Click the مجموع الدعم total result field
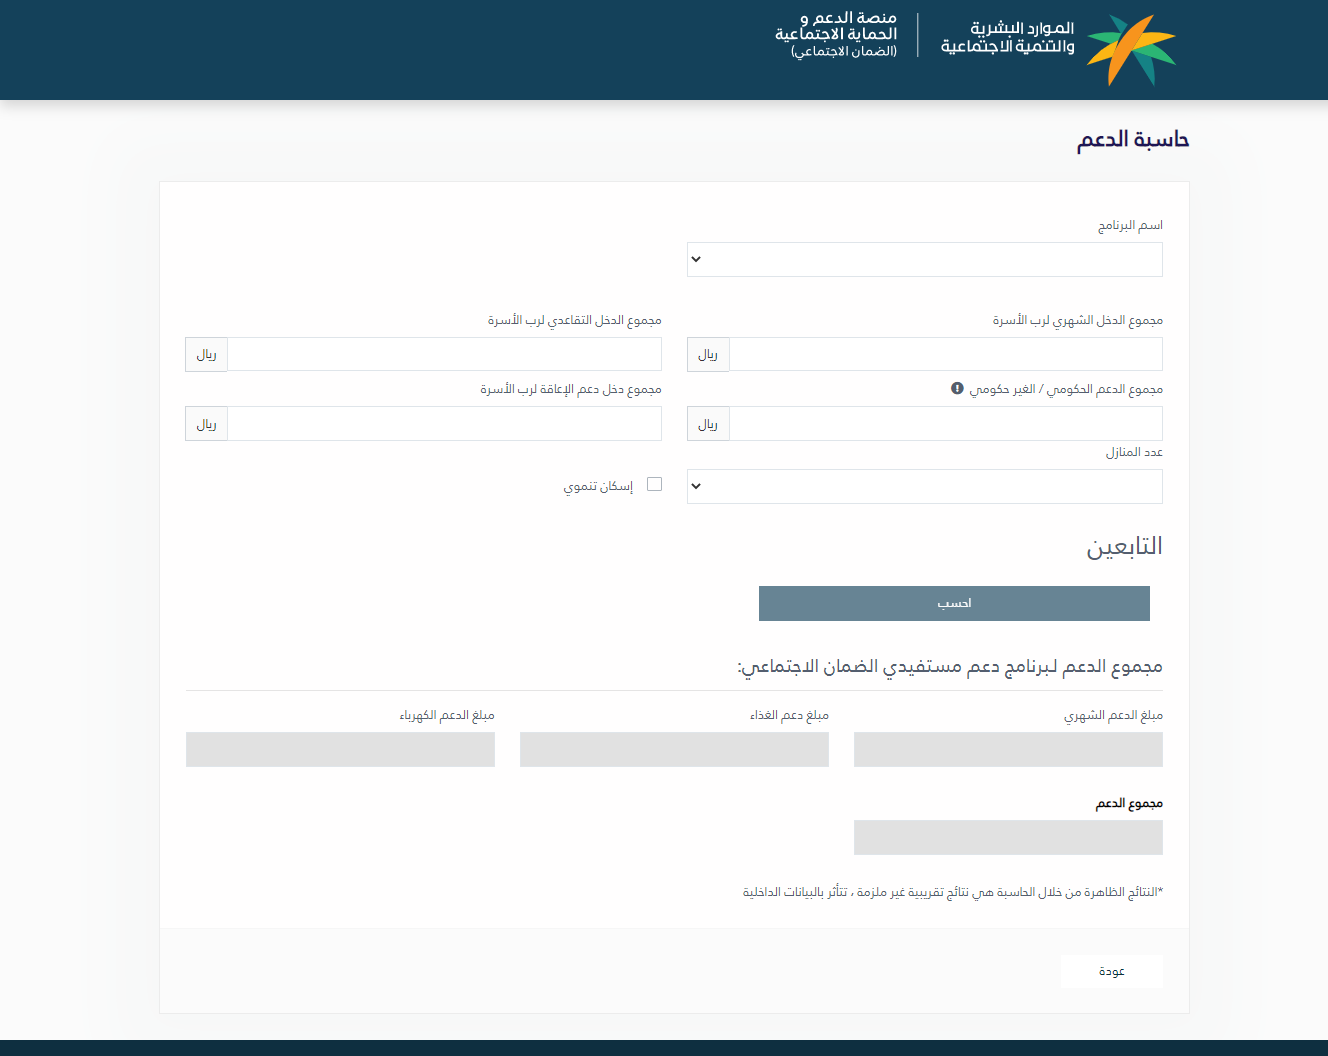The height and width of the screenshot is (1056, 1328). [x=1008, y=837]
